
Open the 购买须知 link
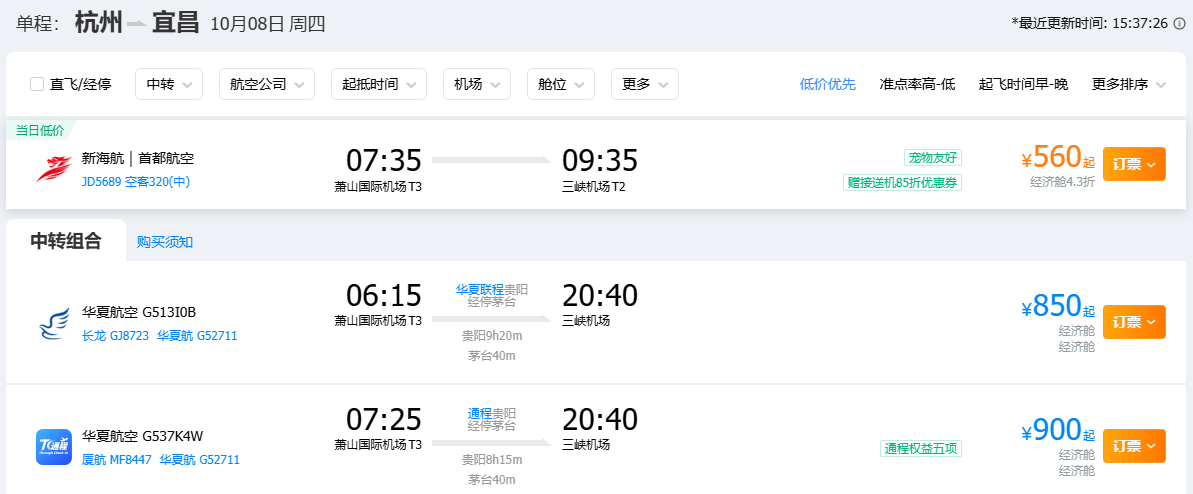point(165,242)
